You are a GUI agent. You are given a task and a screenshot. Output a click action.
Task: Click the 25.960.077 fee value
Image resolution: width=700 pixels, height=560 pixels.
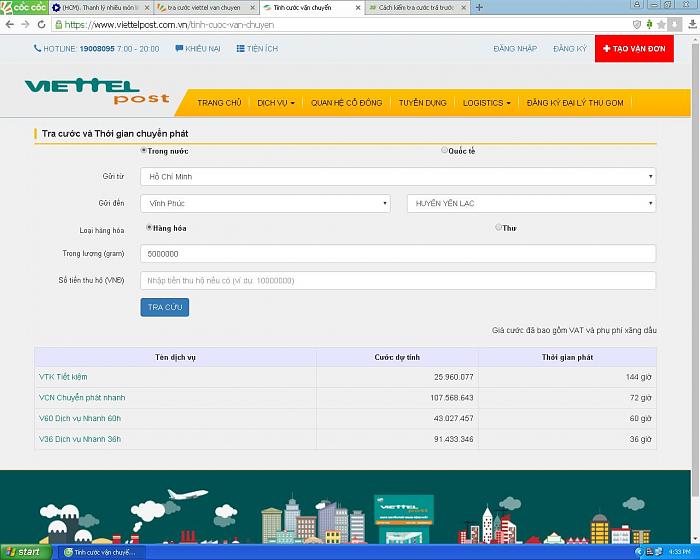(454, 377)
